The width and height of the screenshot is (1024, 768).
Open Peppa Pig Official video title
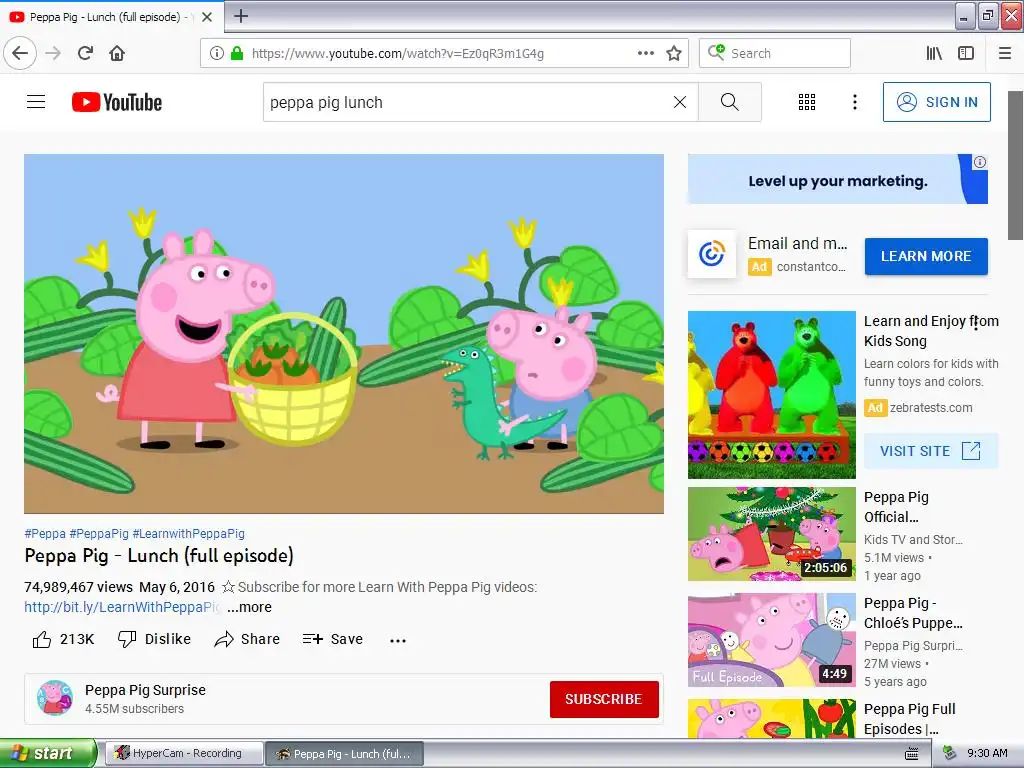pos(896,507)
